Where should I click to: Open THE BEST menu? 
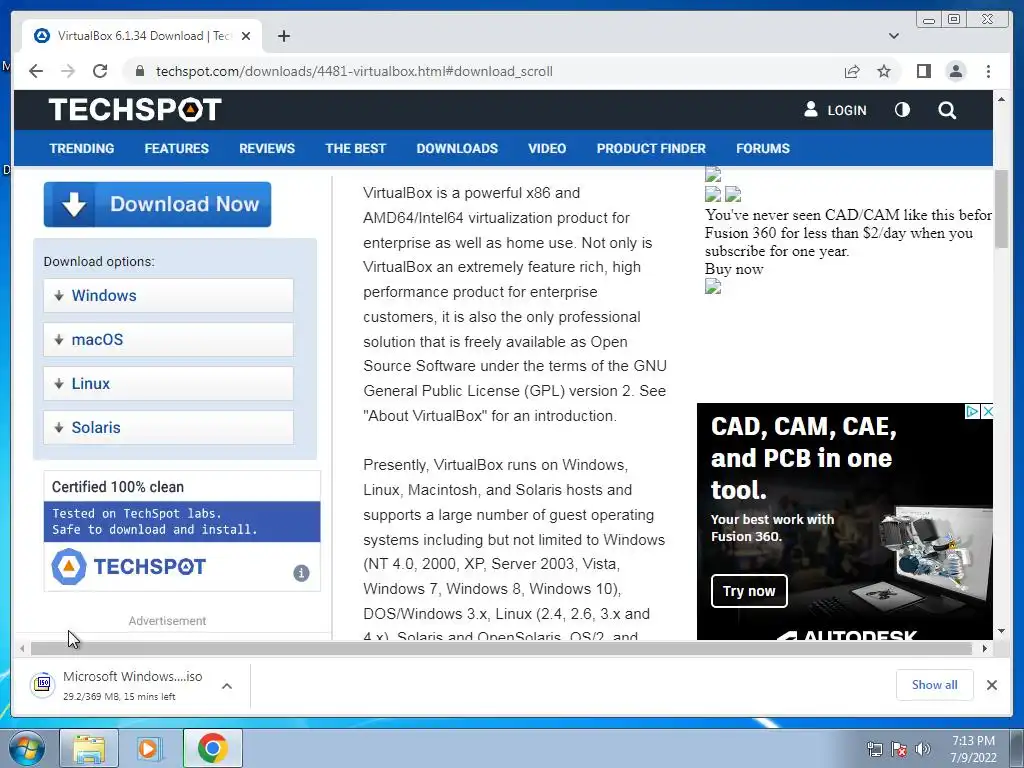point(355,148)
